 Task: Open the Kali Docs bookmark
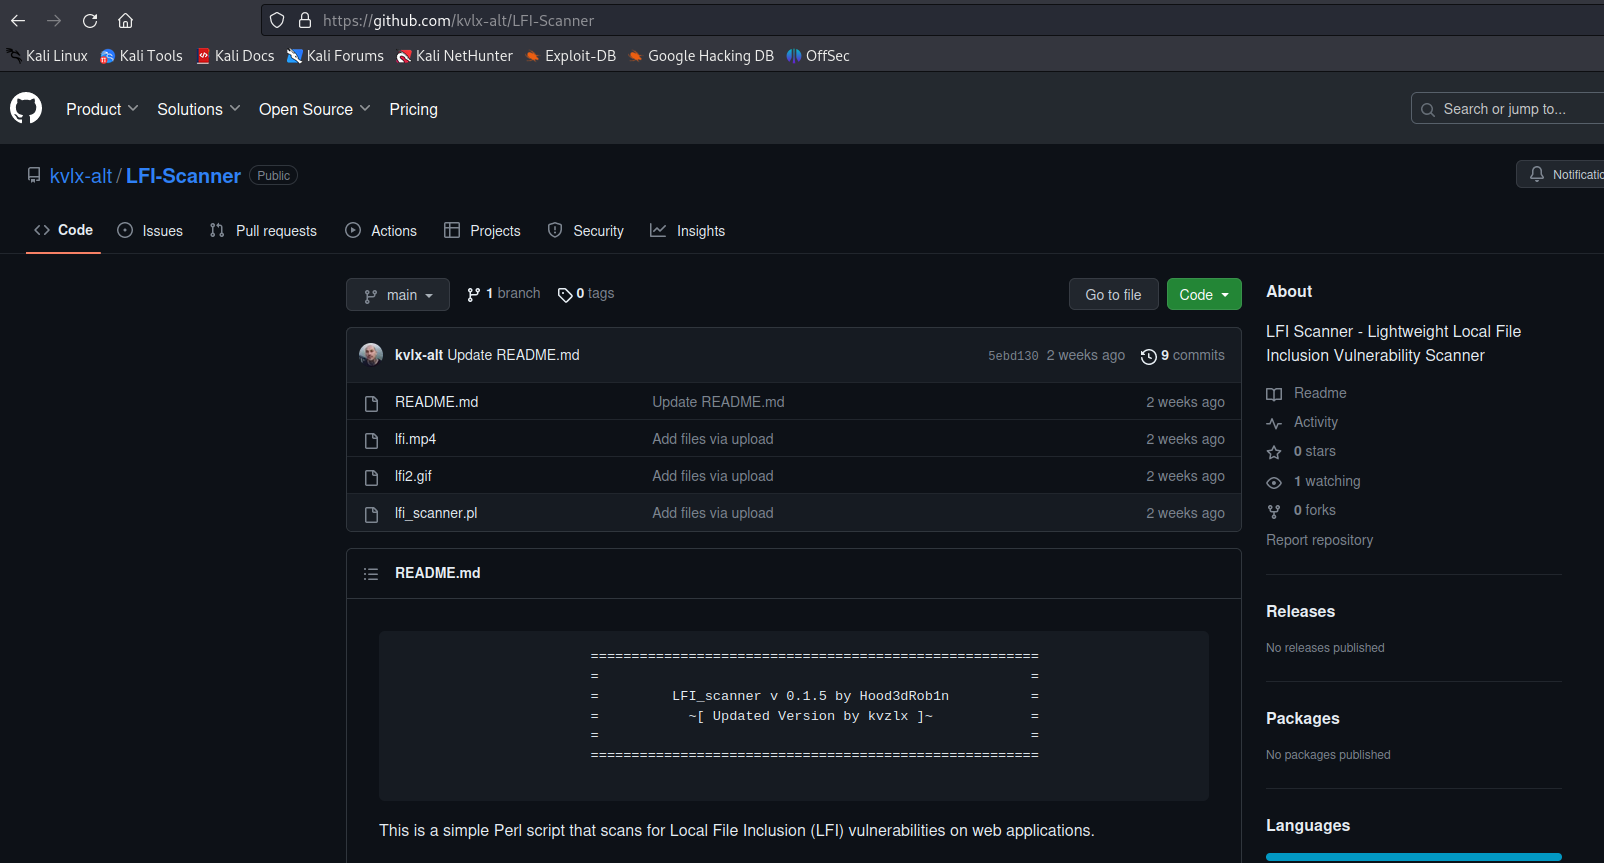[235, 56]
